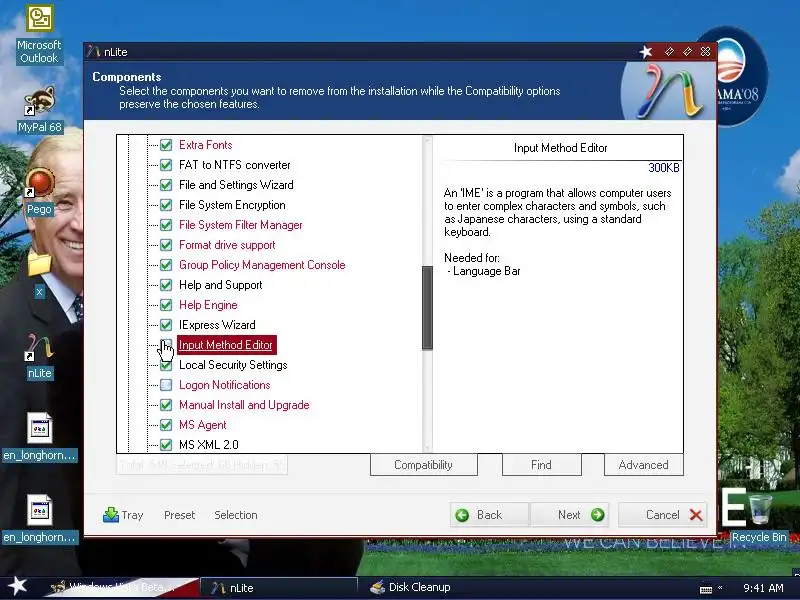800x600 pixels.
Task: Switch to nLite taskbar button
Action: pos(279,587)
